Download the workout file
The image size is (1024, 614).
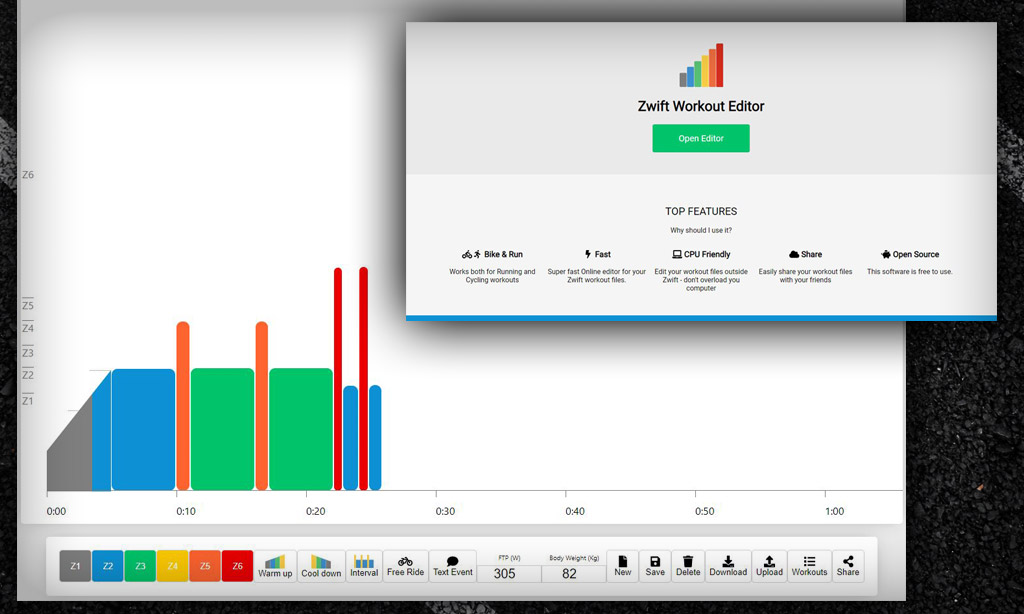(728, 566)
